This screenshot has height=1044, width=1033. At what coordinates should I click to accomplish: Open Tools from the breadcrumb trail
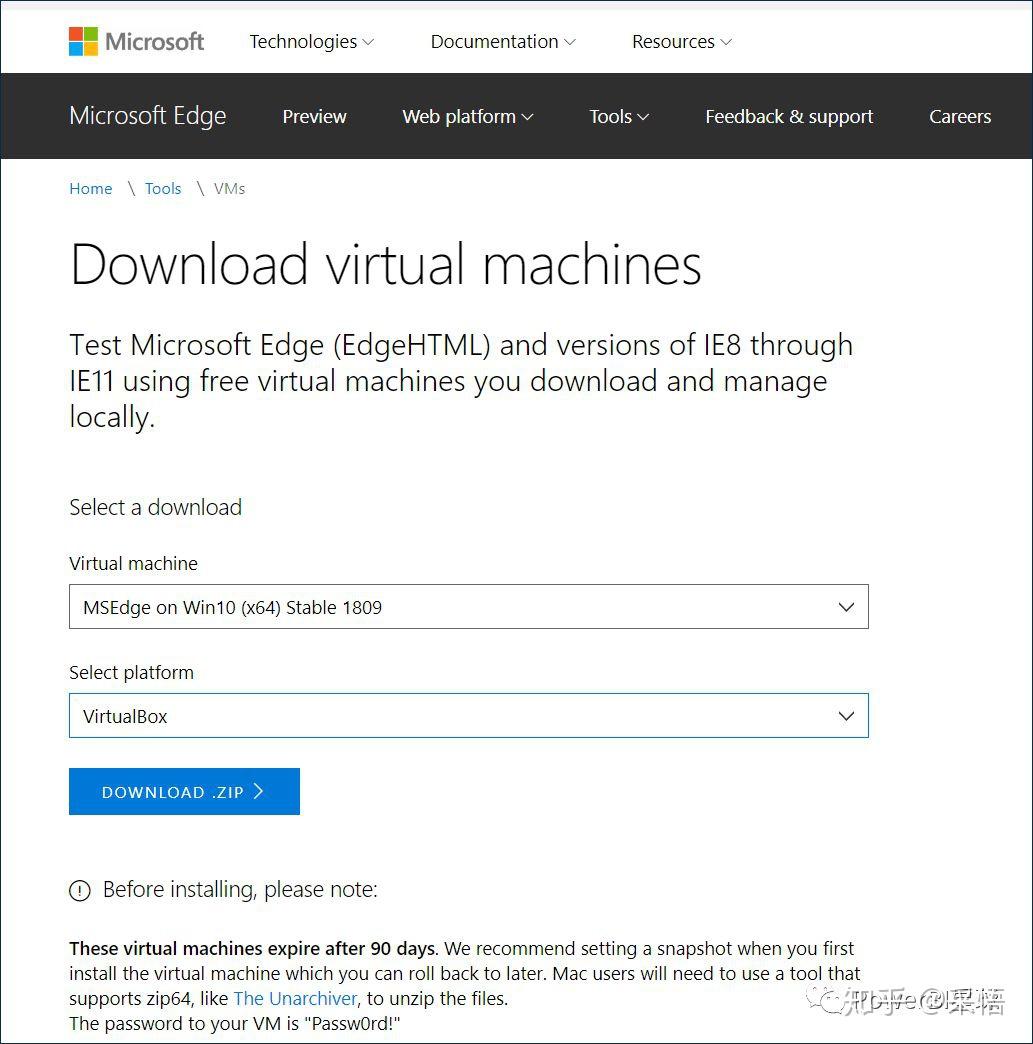tap(163, 189)
